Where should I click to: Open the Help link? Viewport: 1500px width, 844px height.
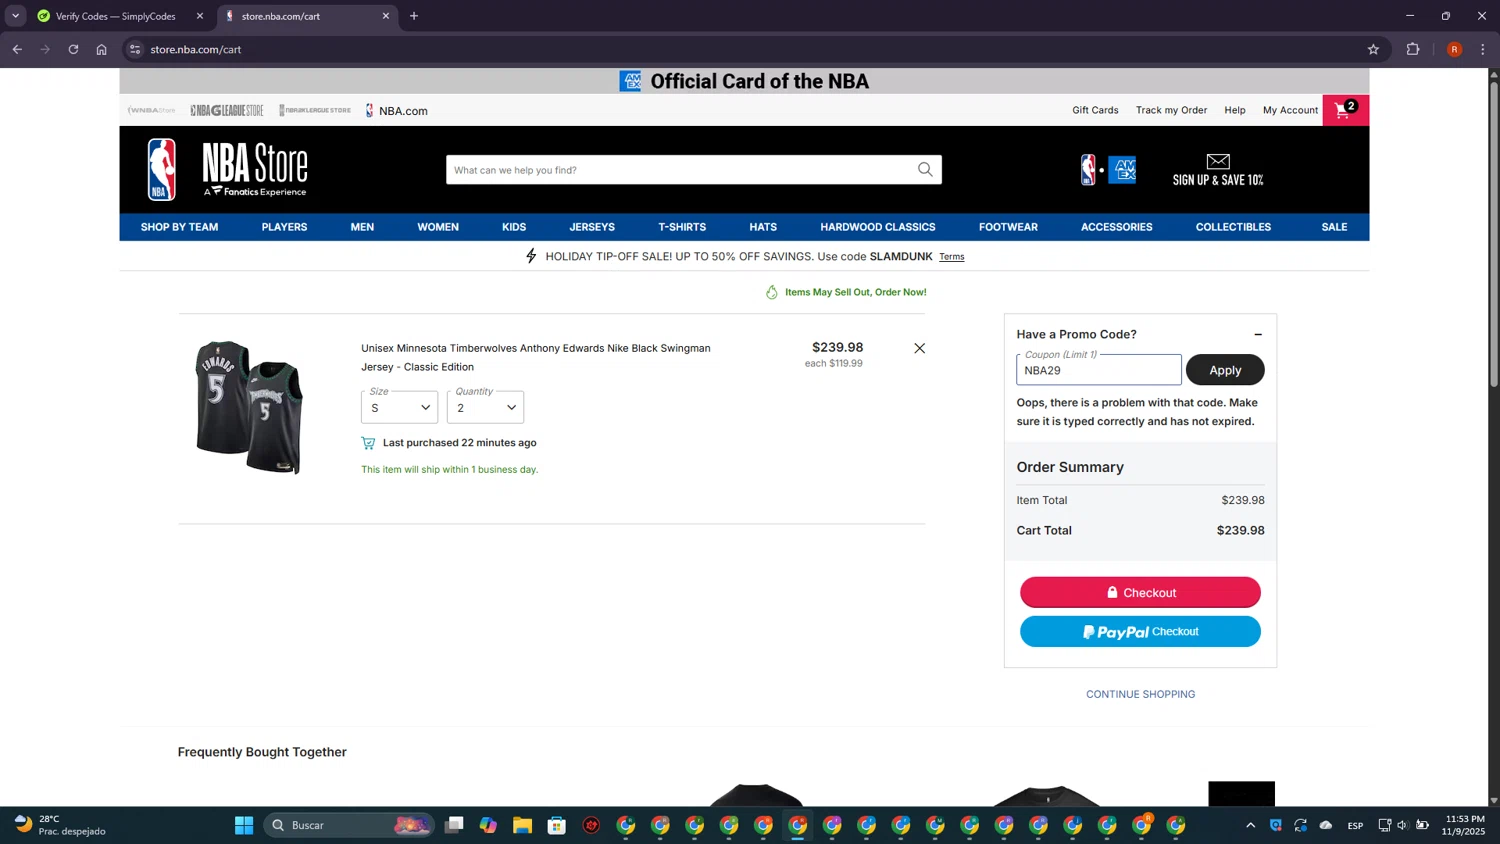pos(1235,110)
